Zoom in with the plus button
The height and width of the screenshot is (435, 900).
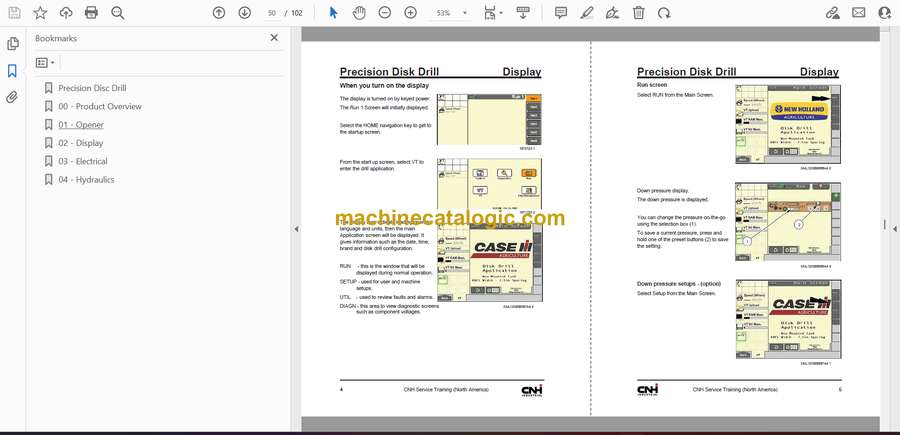(410, 13)
